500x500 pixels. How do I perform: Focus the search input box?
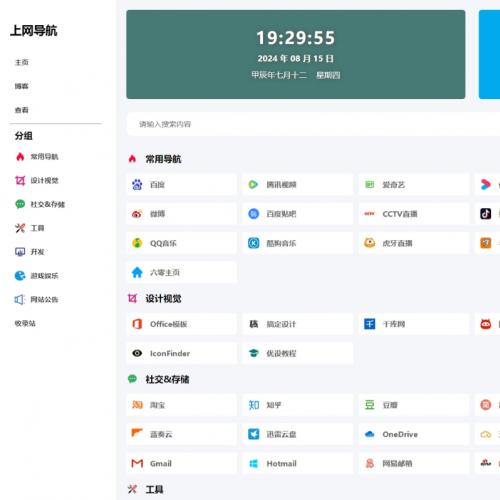(x=313, y=124)
